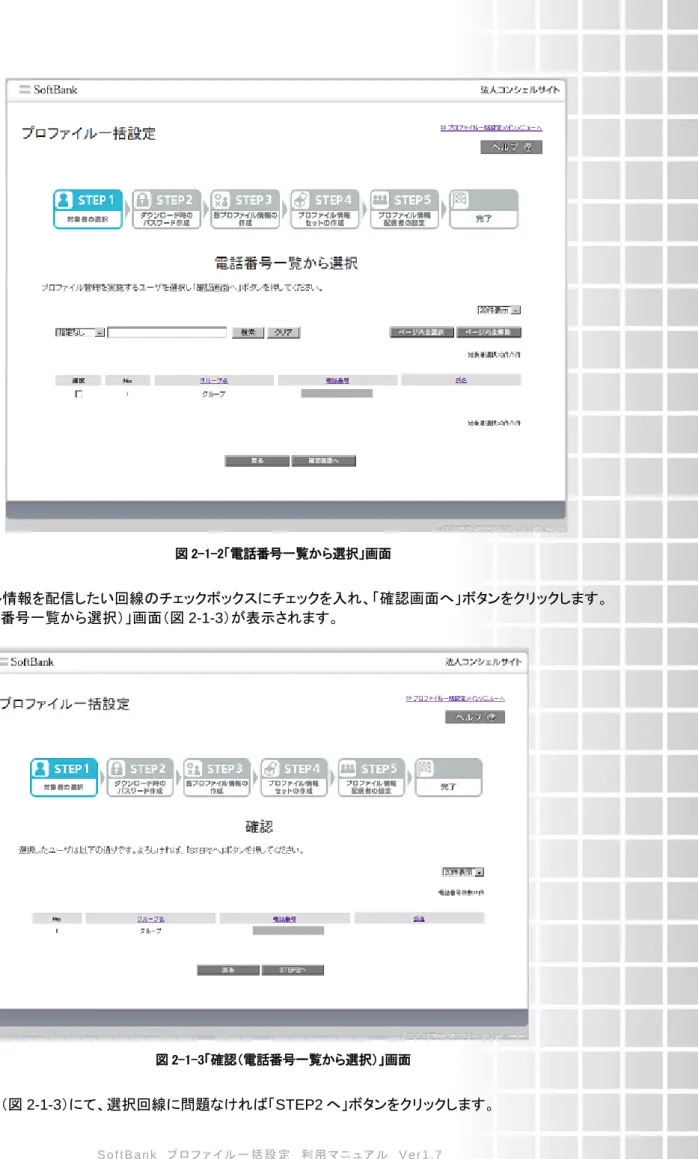698x1159 pixels.
Task: Click STEP 4 box icon on 確認 screen
Action: pos(271,769)
